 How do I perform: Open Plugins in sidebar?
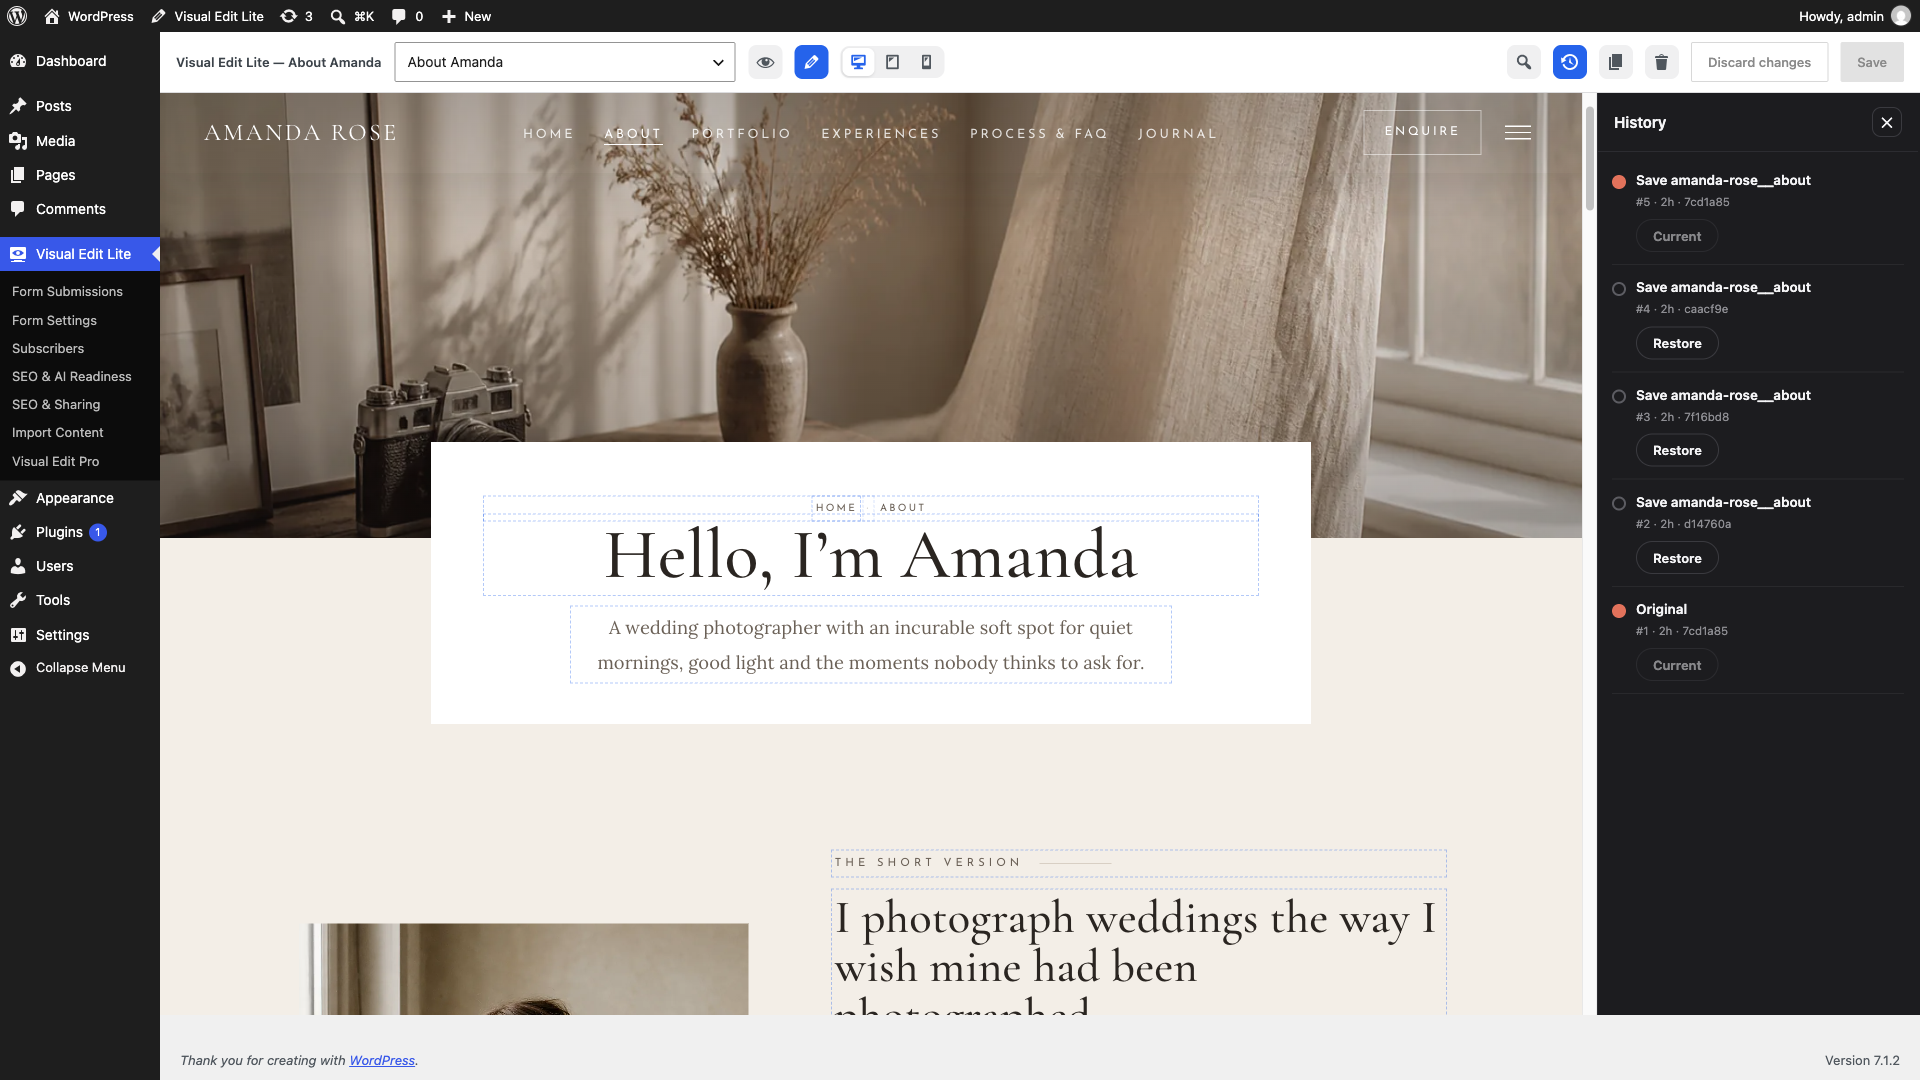[x=80, y=532]
